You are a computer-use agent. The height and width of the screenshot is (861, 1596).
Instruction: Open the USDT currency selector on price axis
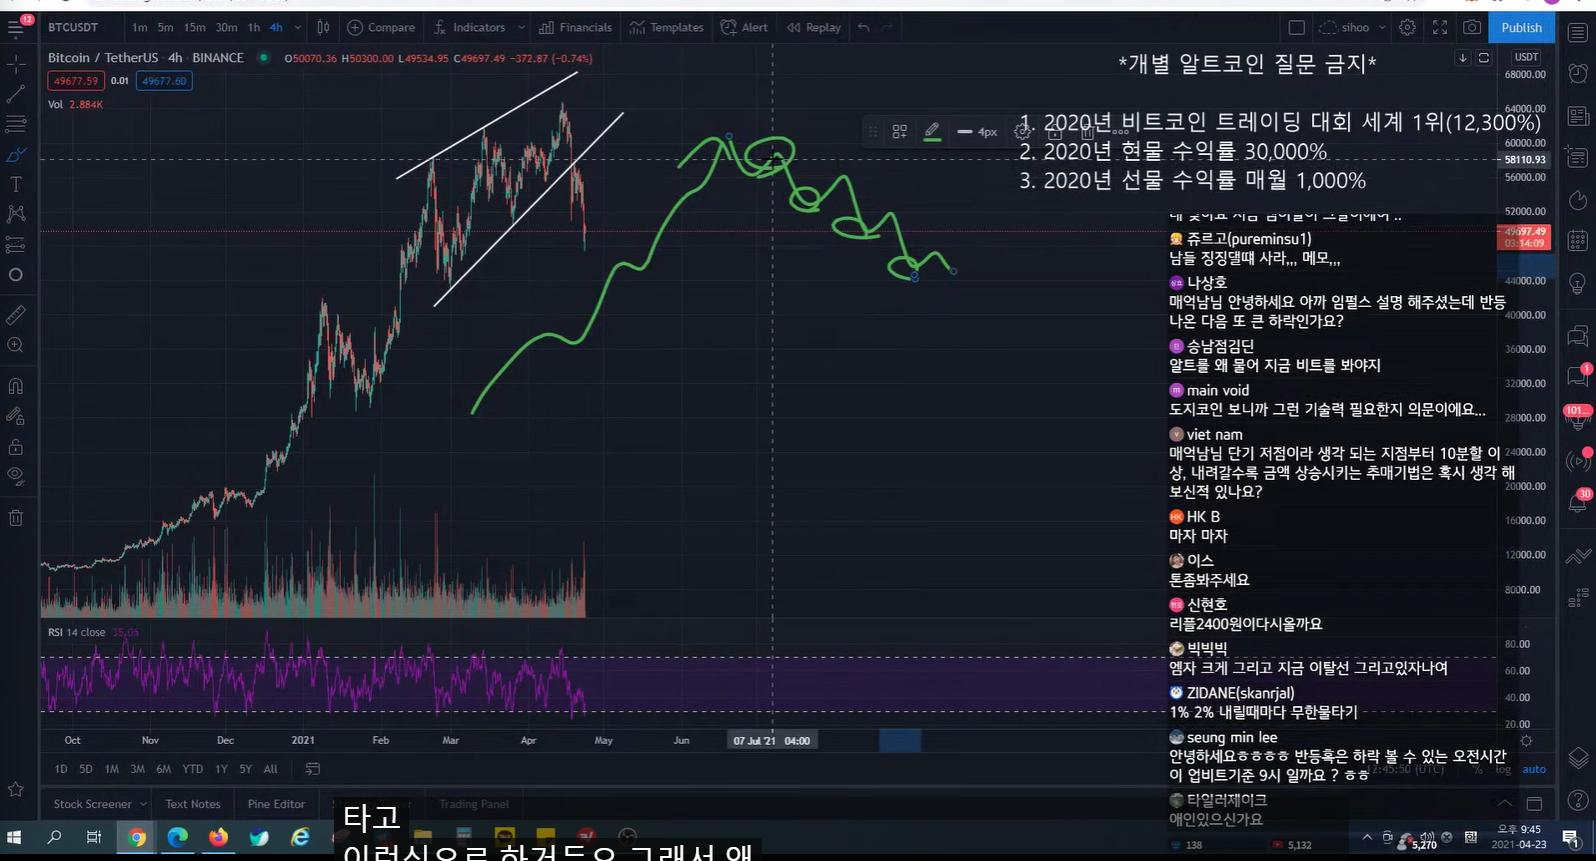coord(1526,58)
